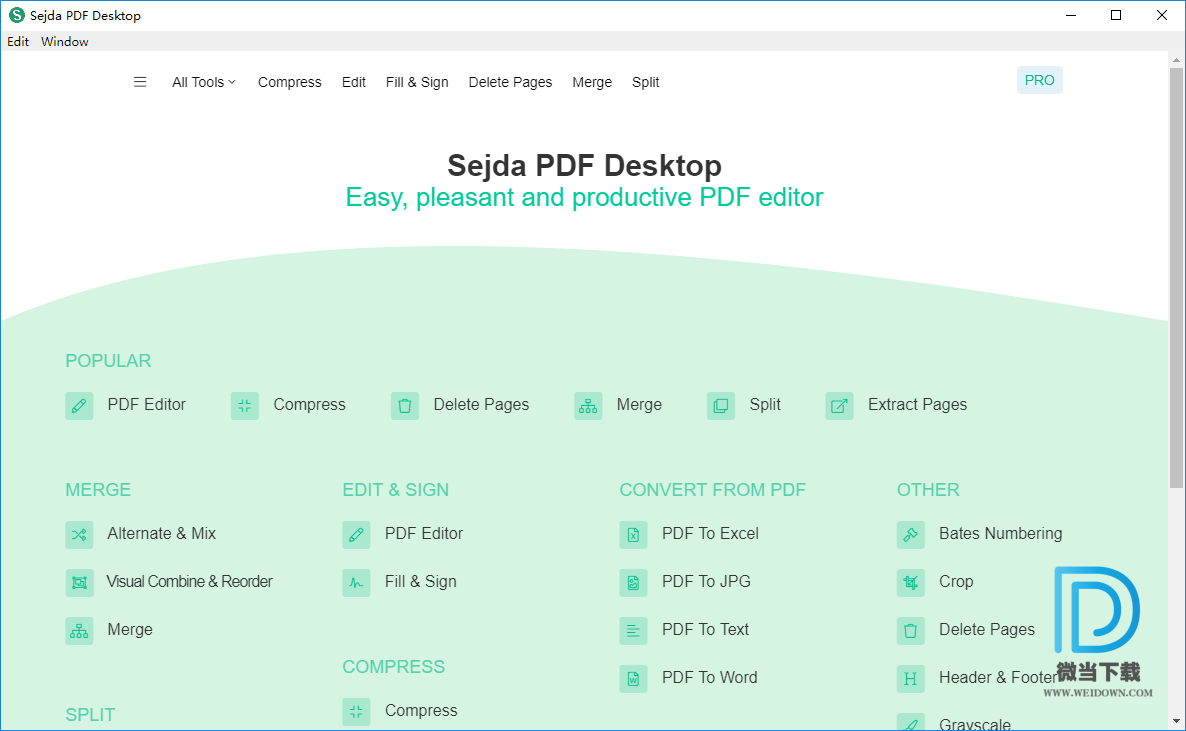Click the PDF To Word icon
Viewport: 1186px width, 731px height.
pos(633,679)
